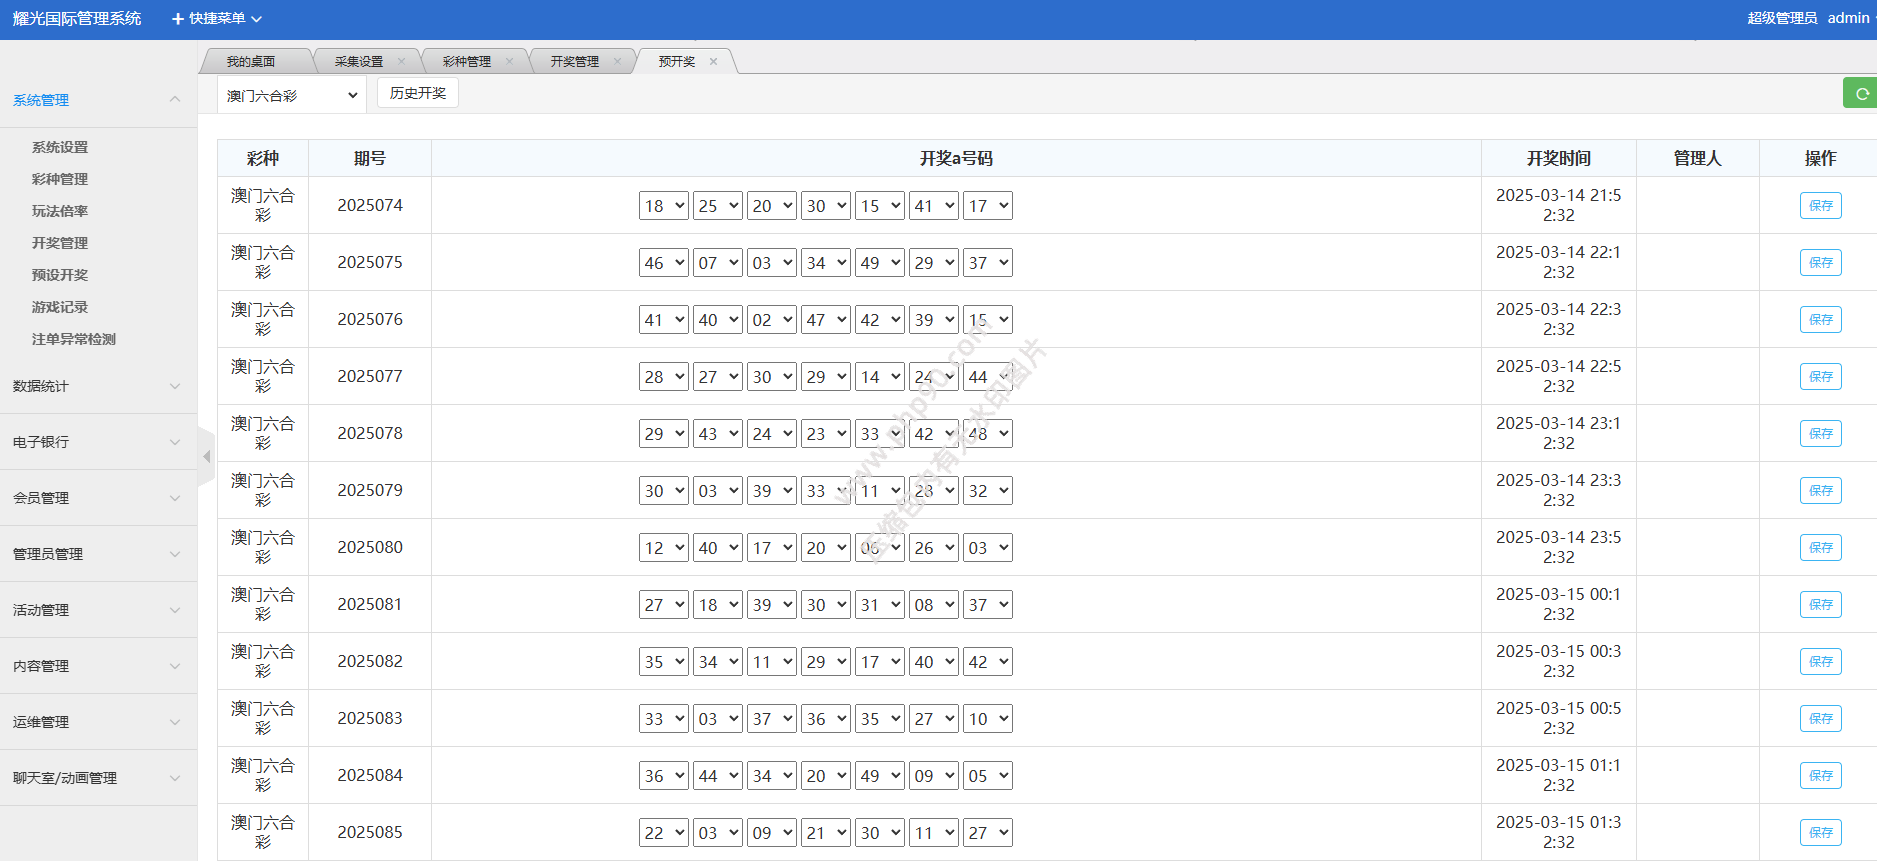
Task: Collapse the sidebar using the left arrow handle
Action: [x=207, y=457]
